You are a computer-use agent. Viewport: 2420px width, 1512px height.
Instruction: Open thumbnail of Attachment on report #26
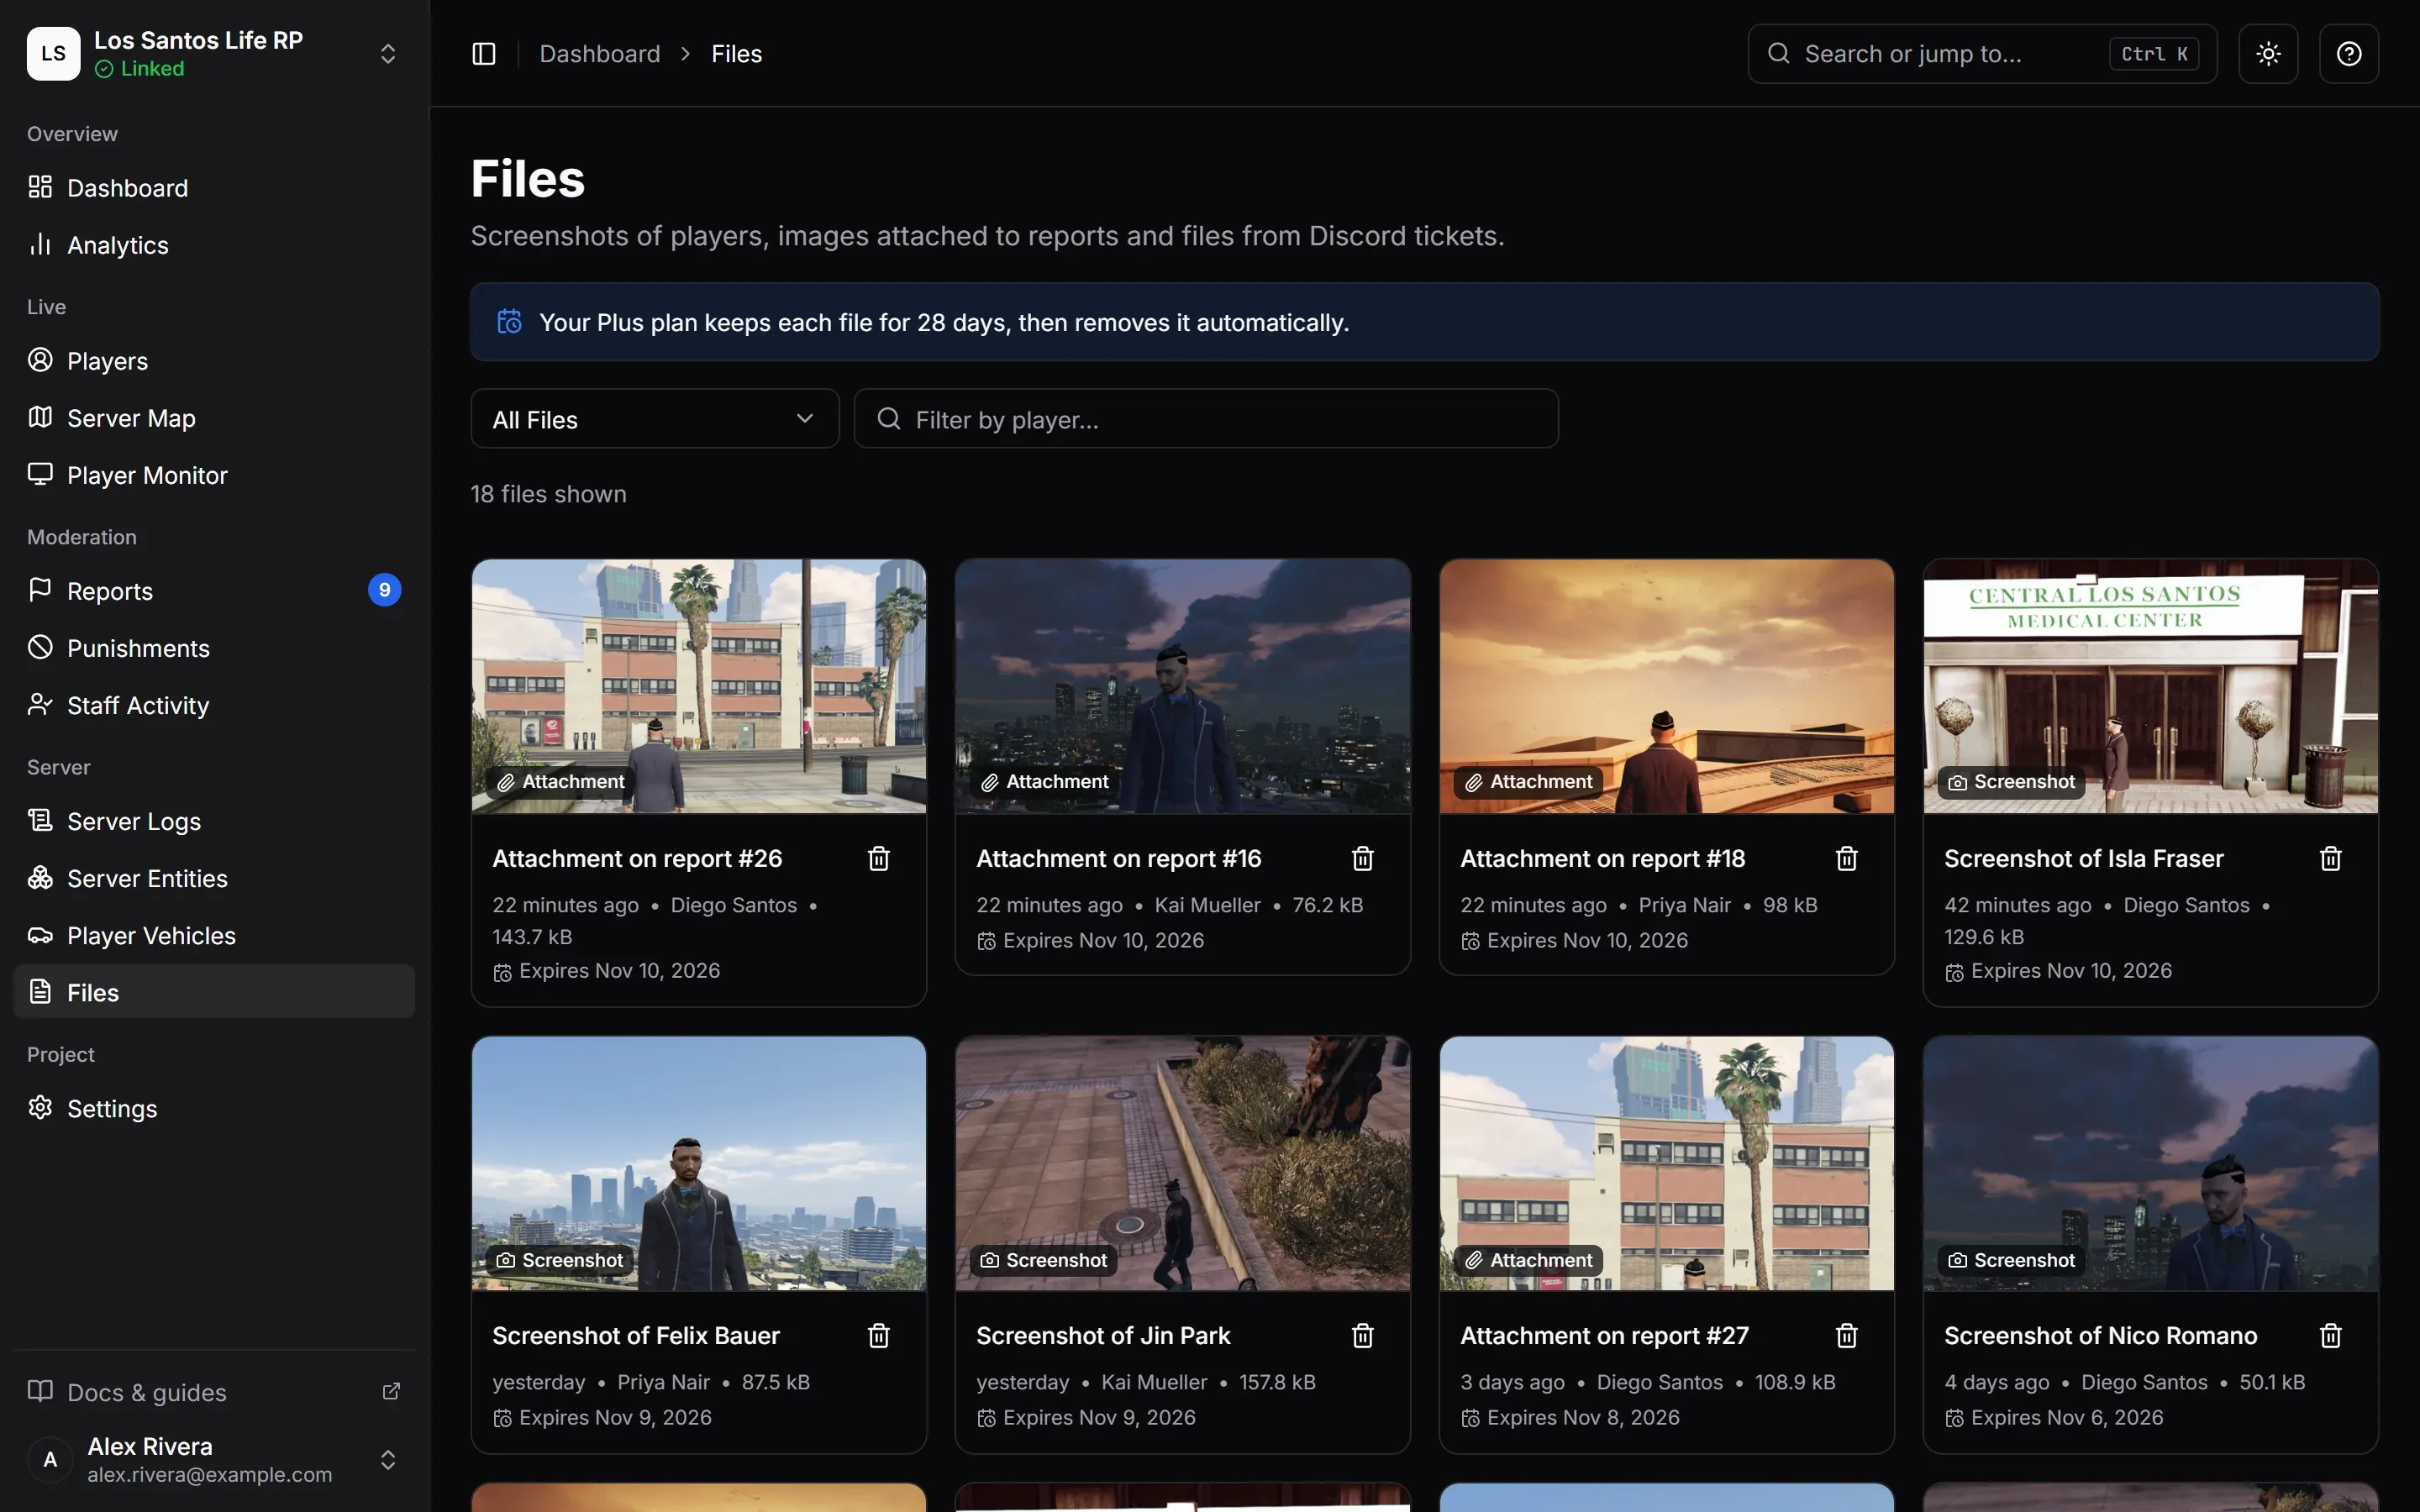pyautogui.click(x=699, y=686)
